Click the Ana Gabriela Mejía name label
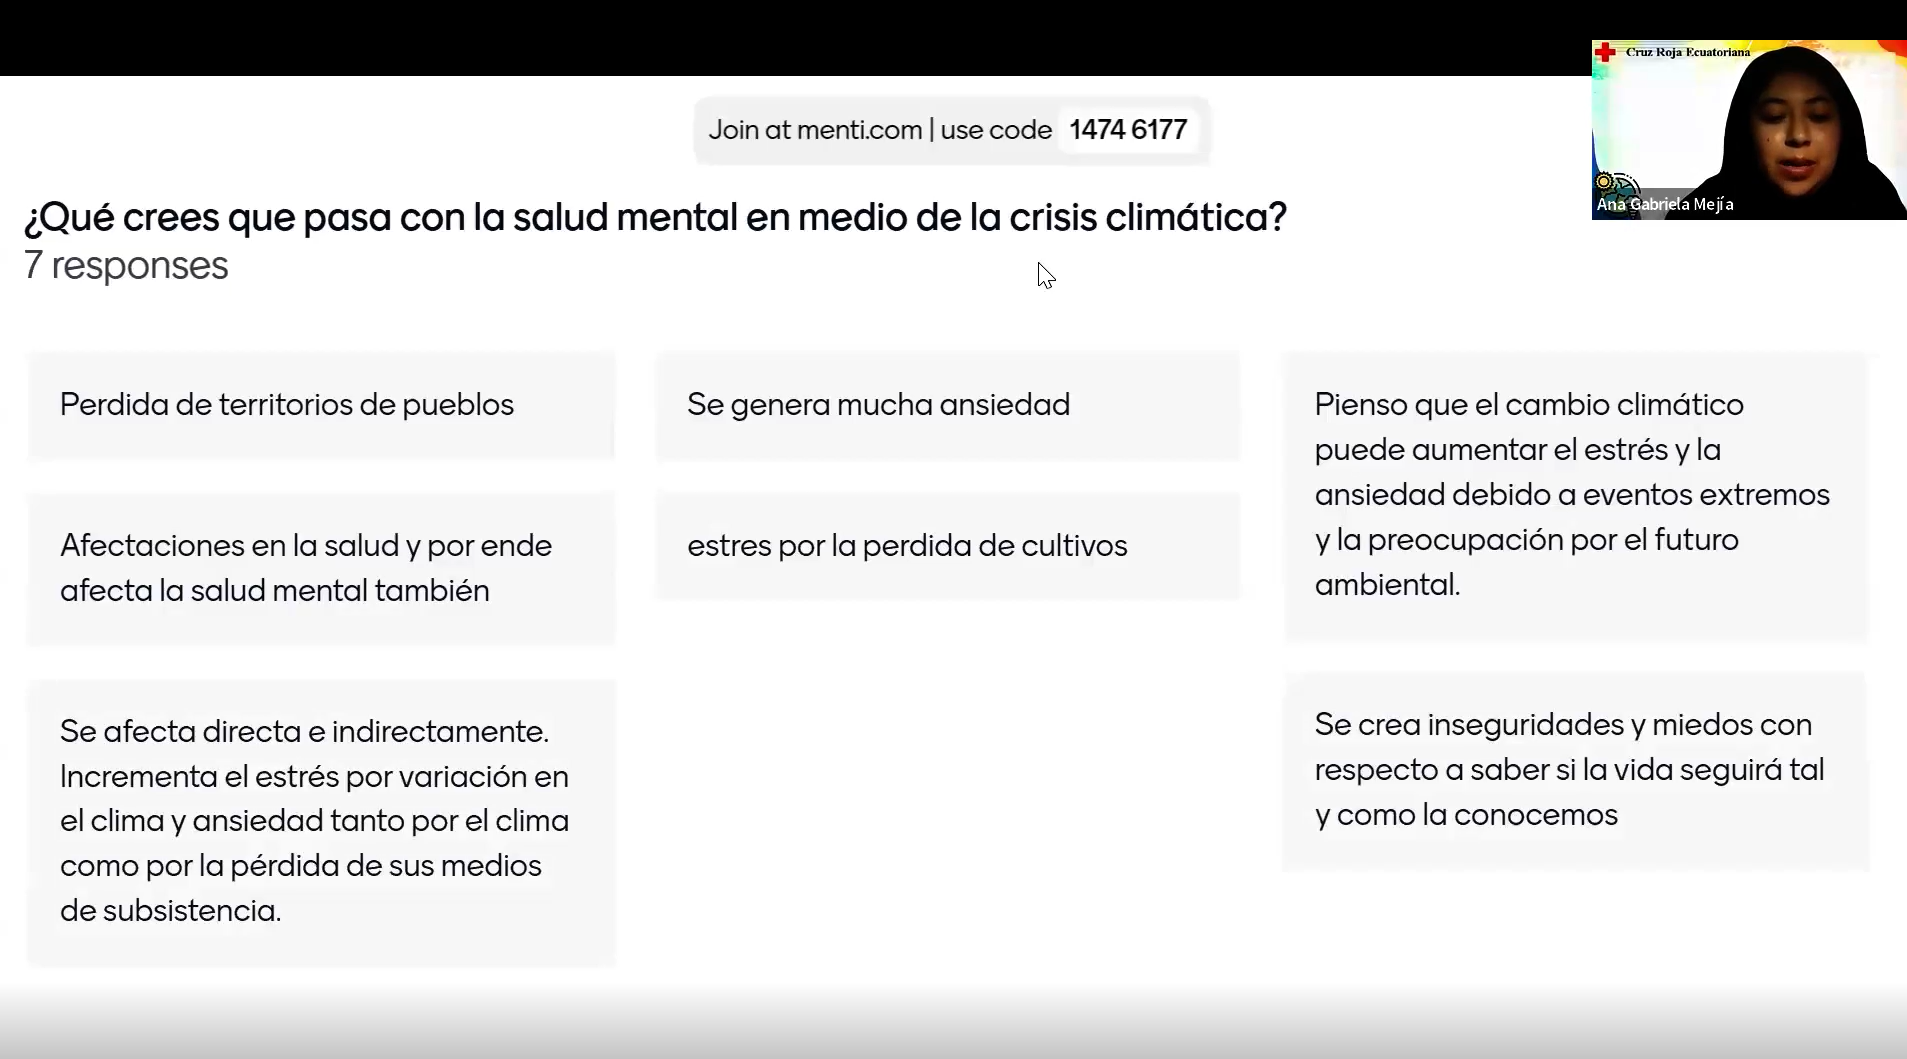This screenshot has width=1907, height=1059. tap(1665, 204)
